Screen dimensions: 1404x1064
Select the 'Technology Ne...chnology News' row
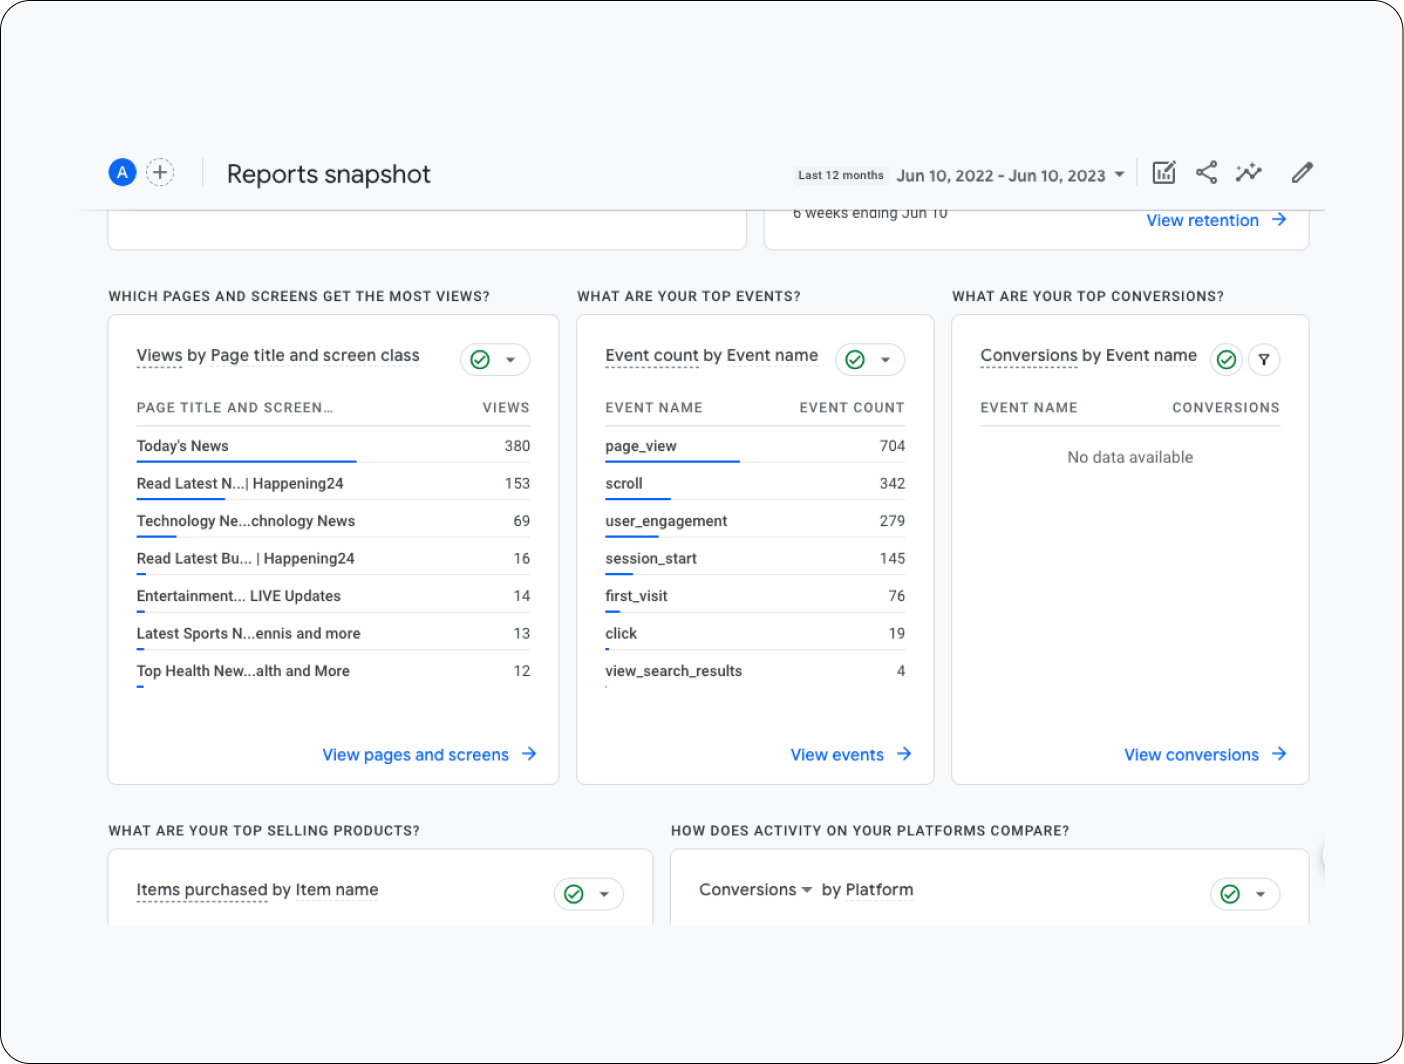point(333,521)
